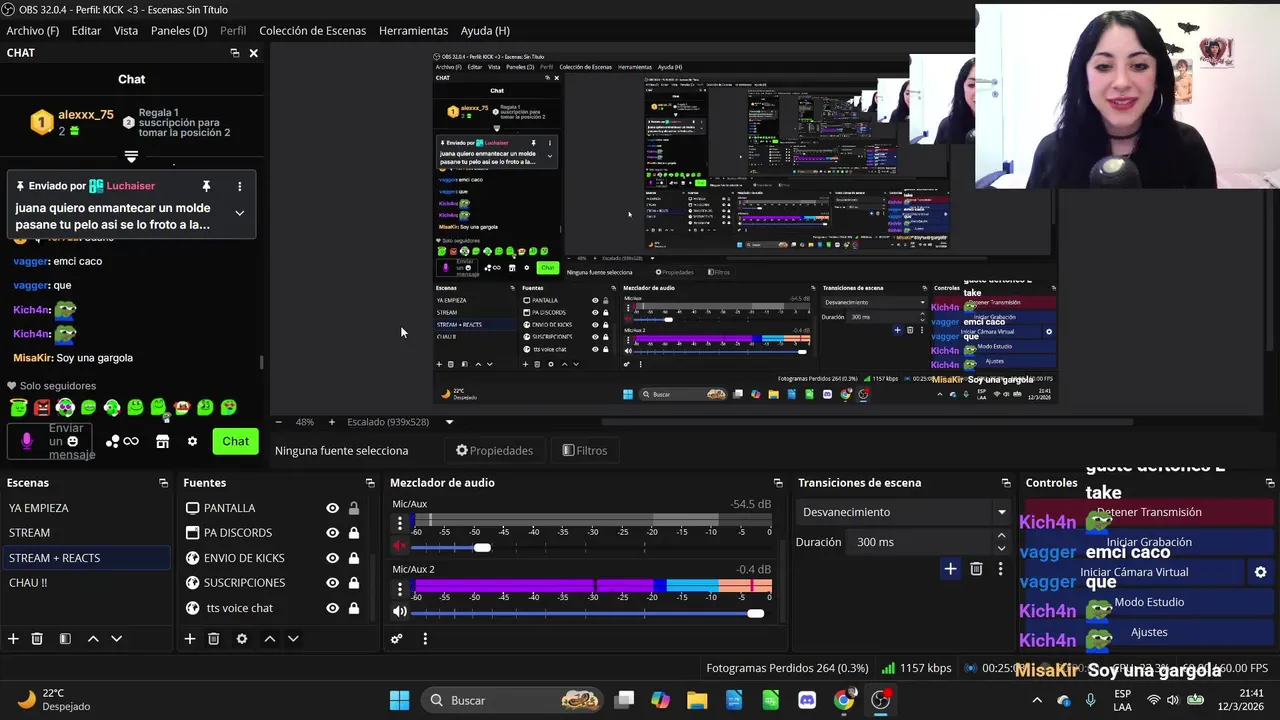The height and width of the screenshot is (720, 1280).
Task: Move source up in Fuentes toolbar
Action: (x=269, y=638)
